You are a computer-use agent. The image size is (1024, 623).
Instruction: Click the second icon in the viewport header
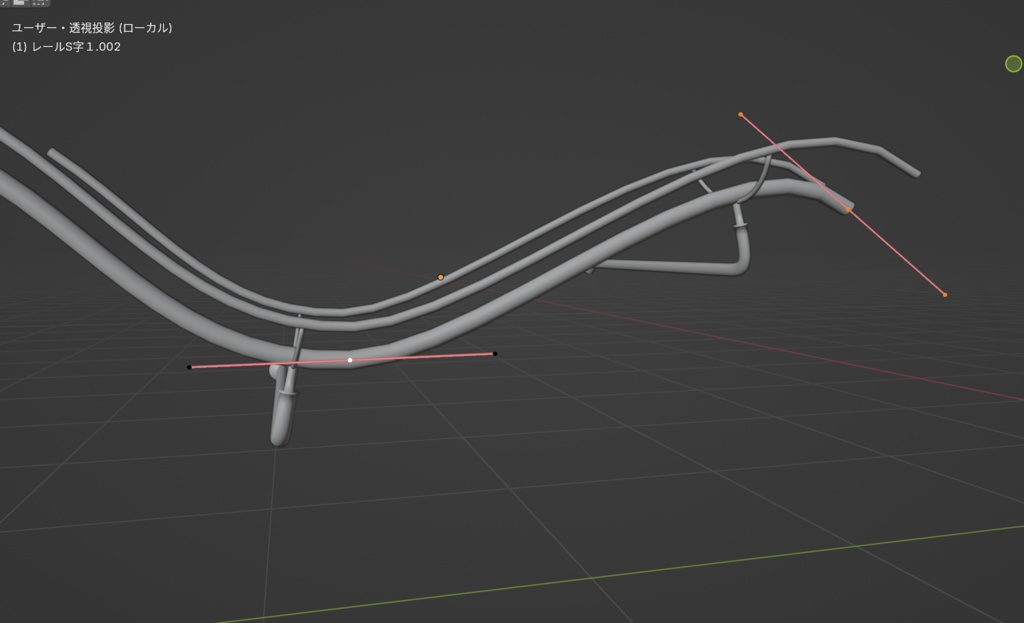[x=20, y=5]
